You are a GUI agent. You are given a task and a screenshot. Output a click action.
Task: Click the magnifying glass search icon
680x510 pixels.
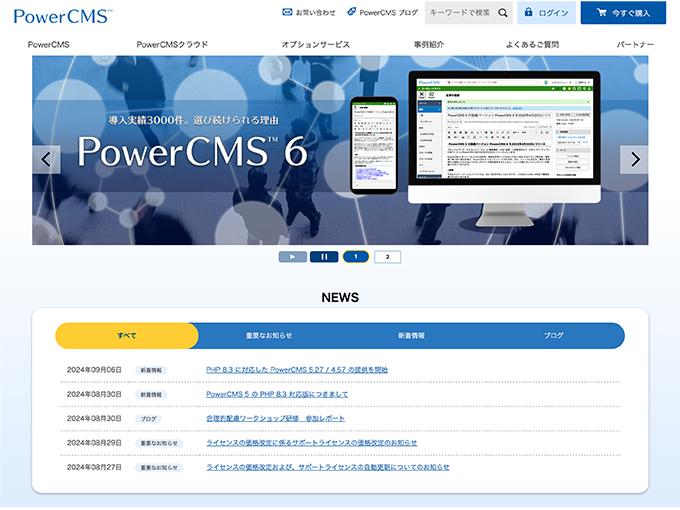(x=503, y=13)
